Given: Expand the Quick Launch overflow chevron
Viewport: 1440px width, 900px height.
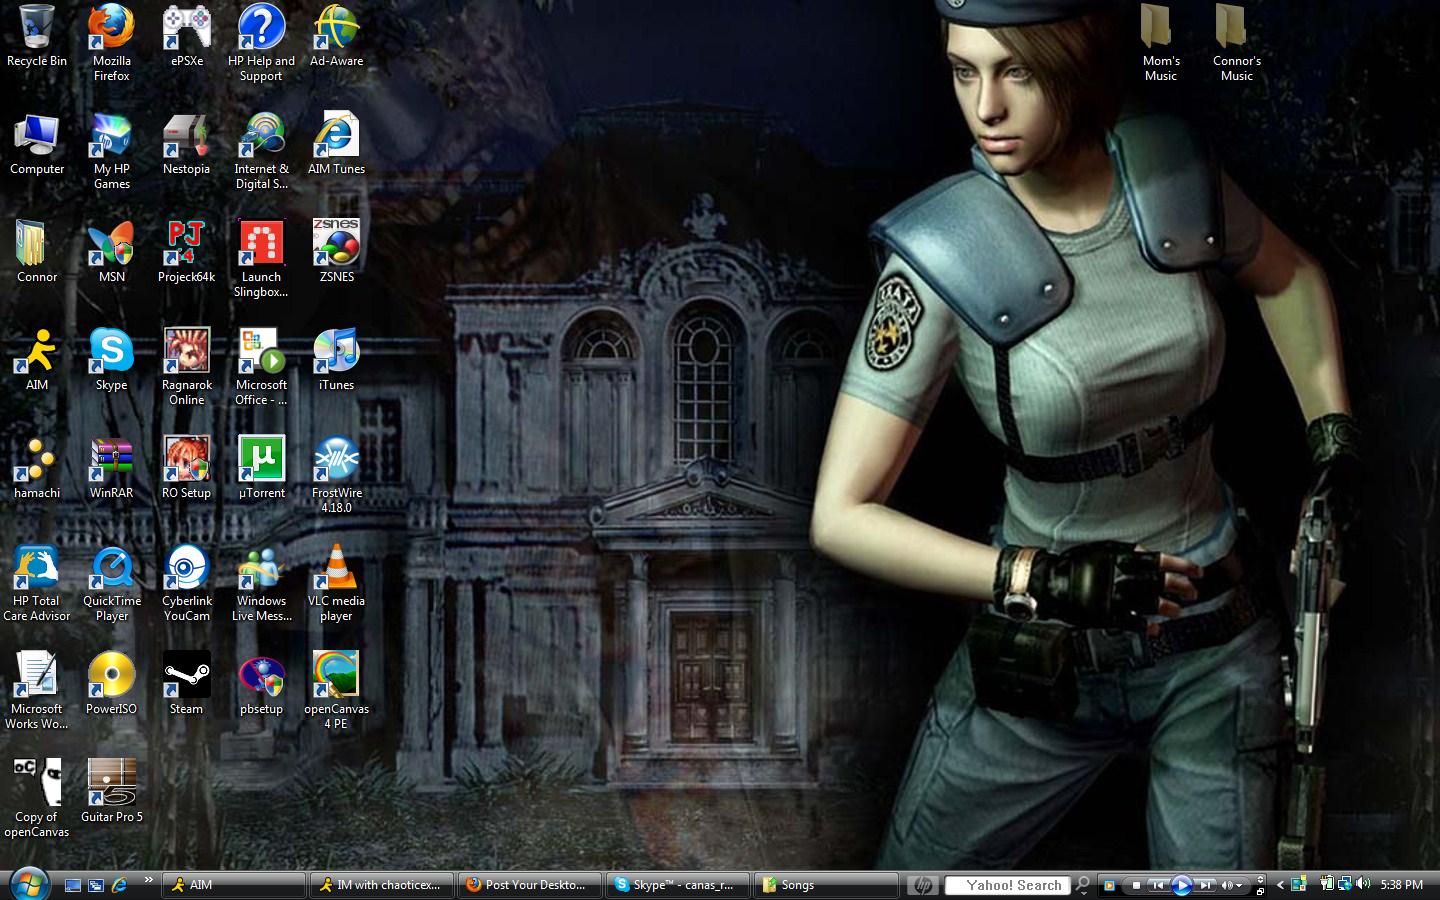Looking at the screenshot, I should [148, 880].
